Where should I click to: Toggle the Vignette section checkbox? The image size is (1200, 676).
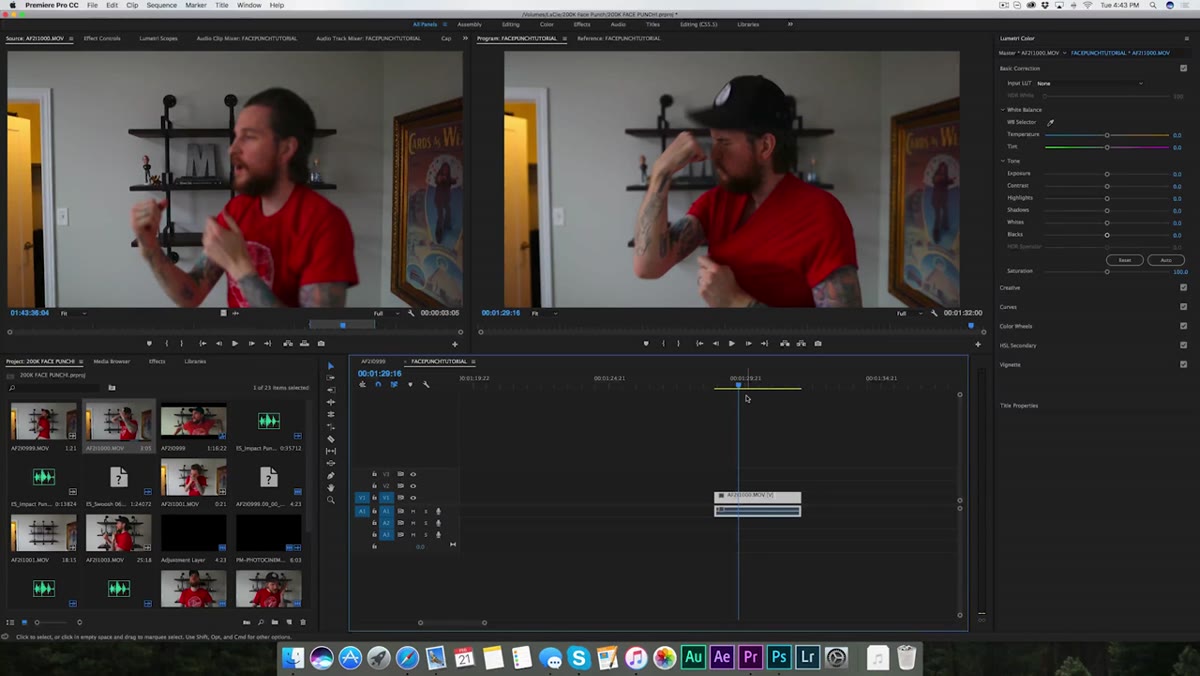[1184, 364]
